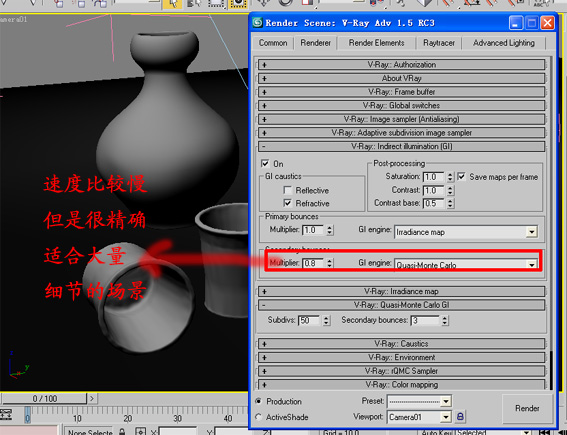
Task: Expand V-Ray Frame buffer rollout
Action: pyautogui.click(x=401, y=92)
